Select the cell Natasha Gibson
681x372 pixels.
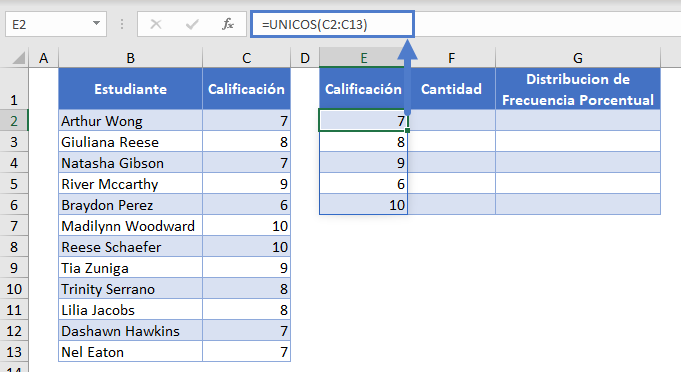pos(130,163)
